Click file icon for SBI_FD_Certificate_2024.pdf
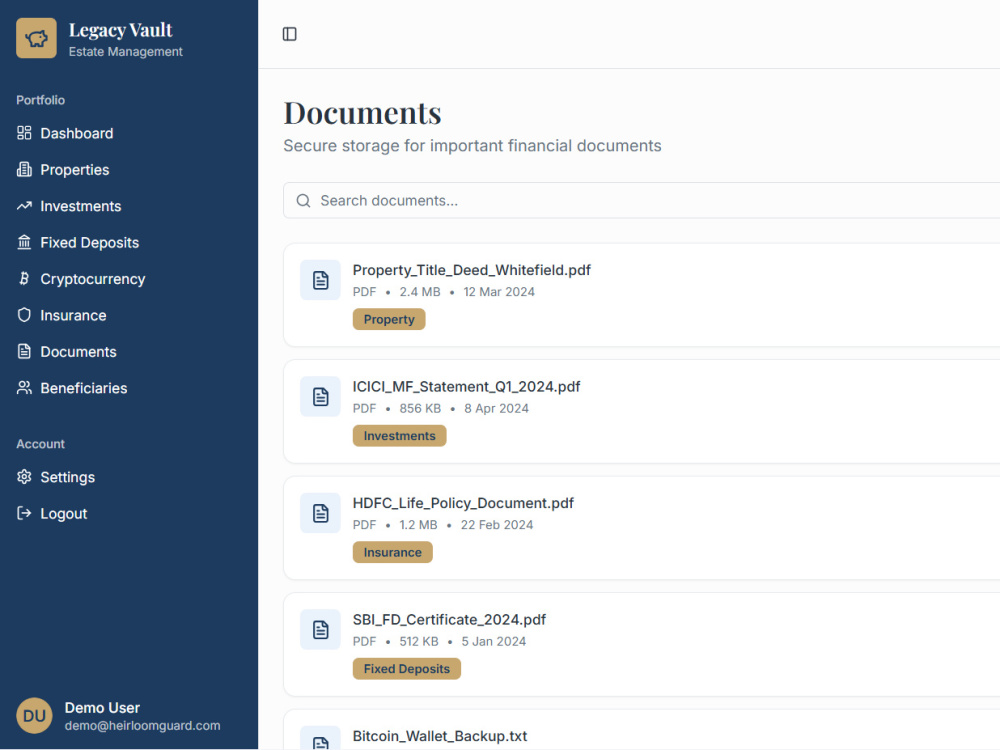The width and height of the screenshot is (1000, 750). point(320,629)
